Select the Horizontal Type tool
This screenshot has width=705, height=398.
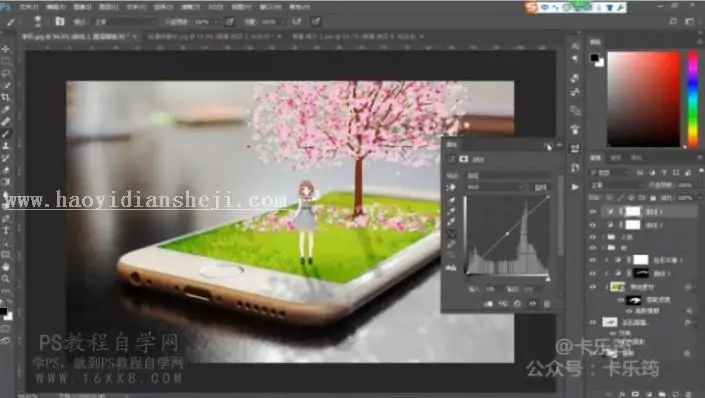click(x=6, y=231)
